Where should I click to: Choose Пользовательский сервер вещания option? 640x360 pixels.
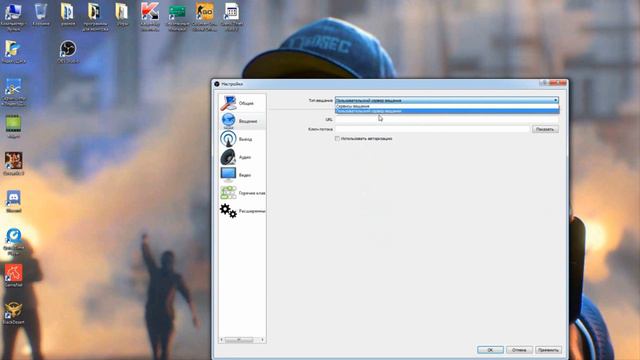447,111
